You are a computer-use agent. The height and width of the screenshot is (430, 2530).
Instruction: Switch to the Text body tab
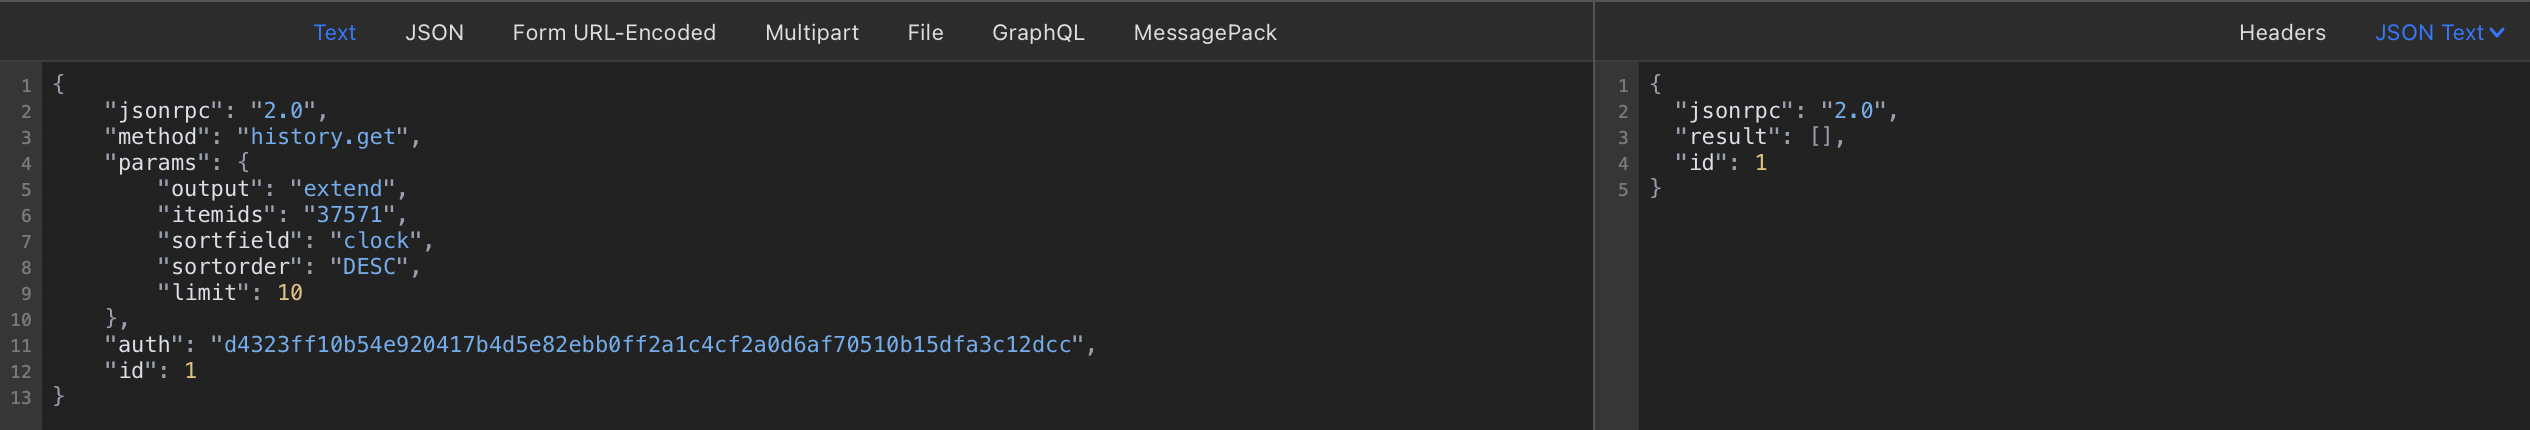pos(334,33)
